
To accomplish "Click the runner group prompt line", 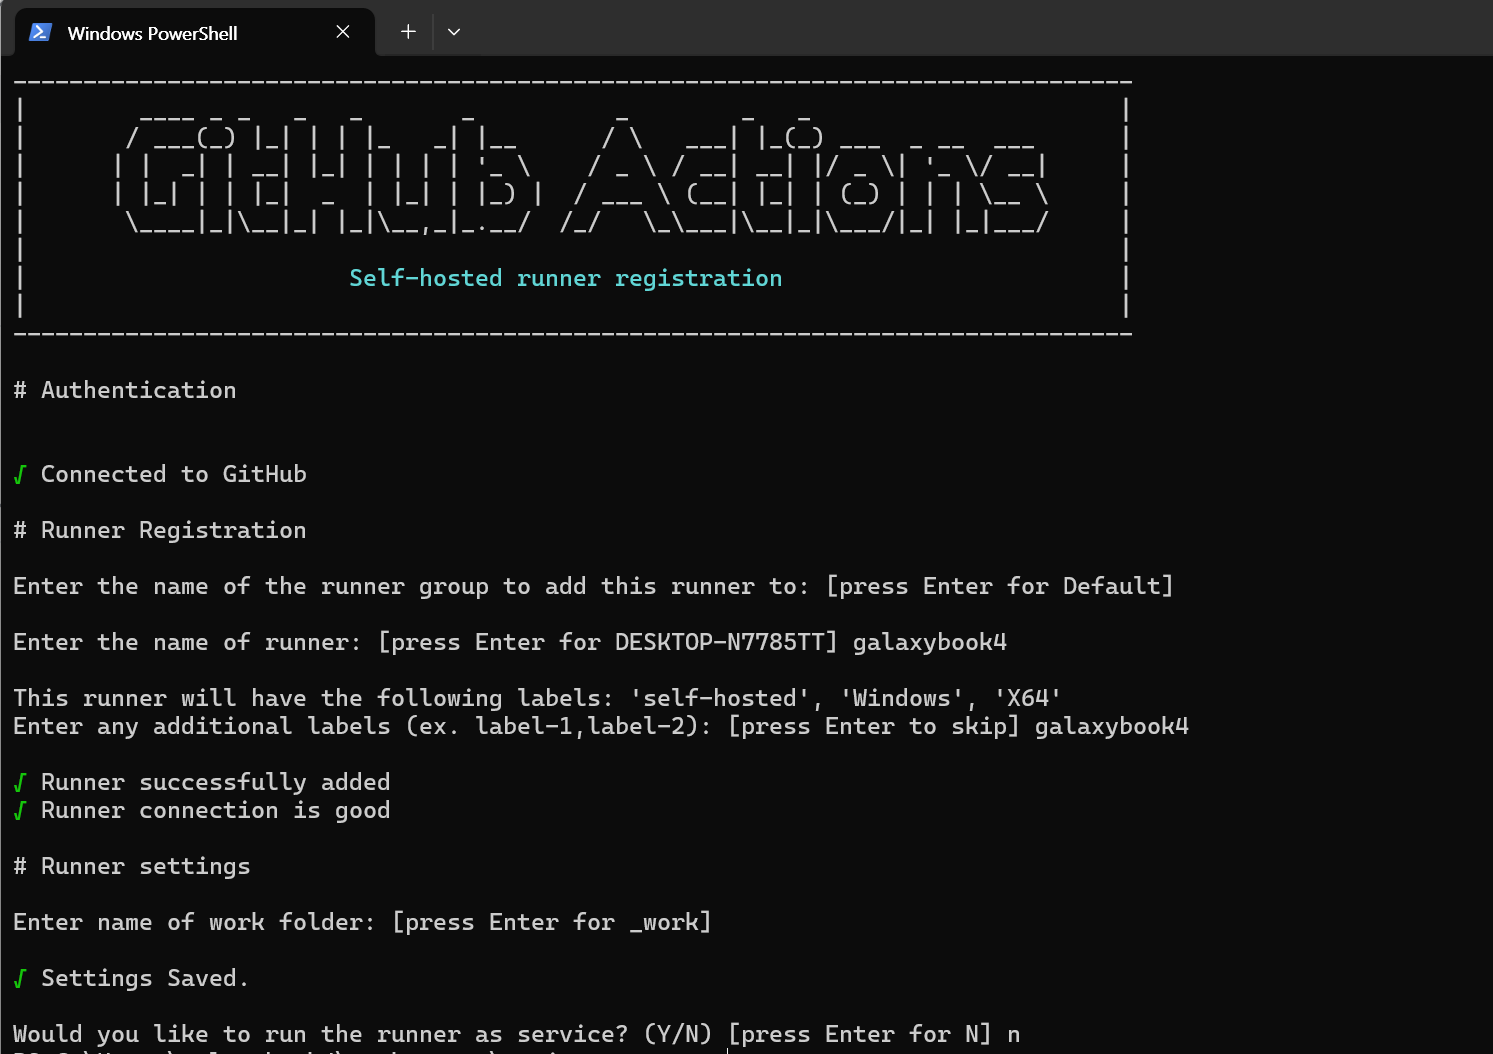I will point(593,586).
